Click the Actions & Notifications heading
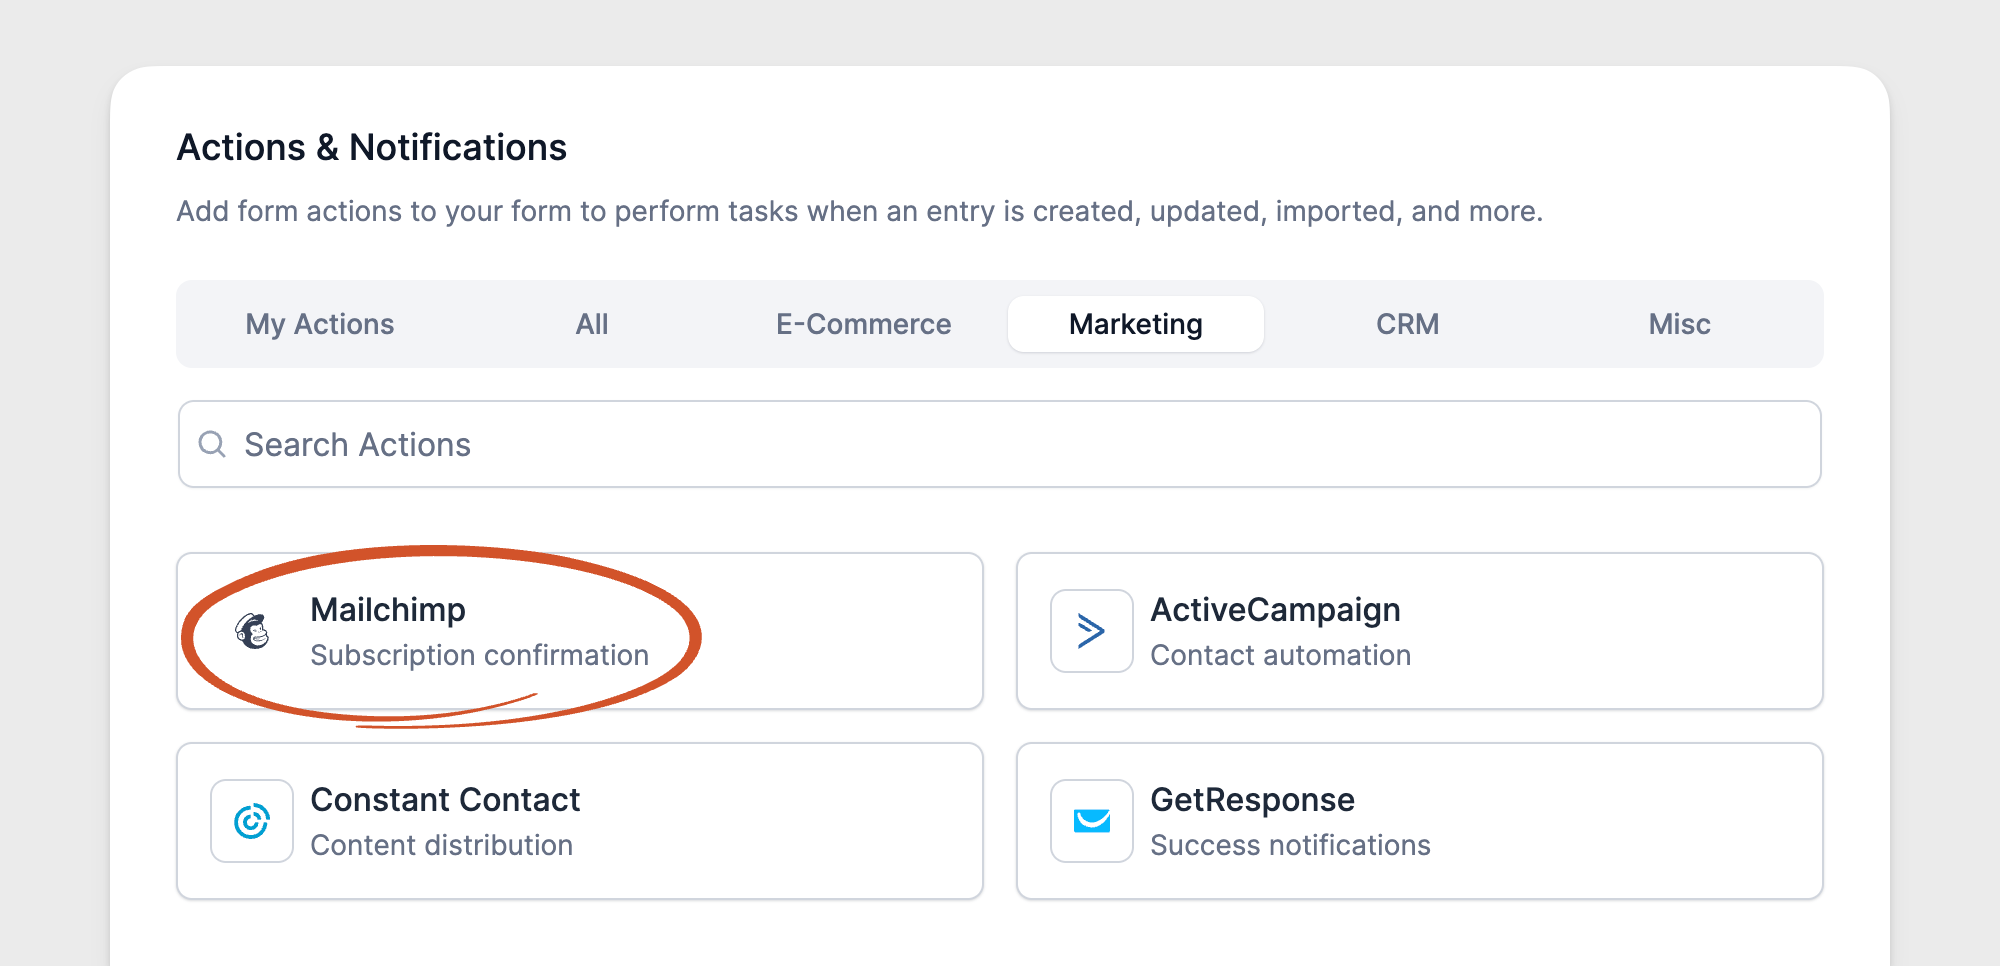The image size is (2000, 966). pos(372,147)
